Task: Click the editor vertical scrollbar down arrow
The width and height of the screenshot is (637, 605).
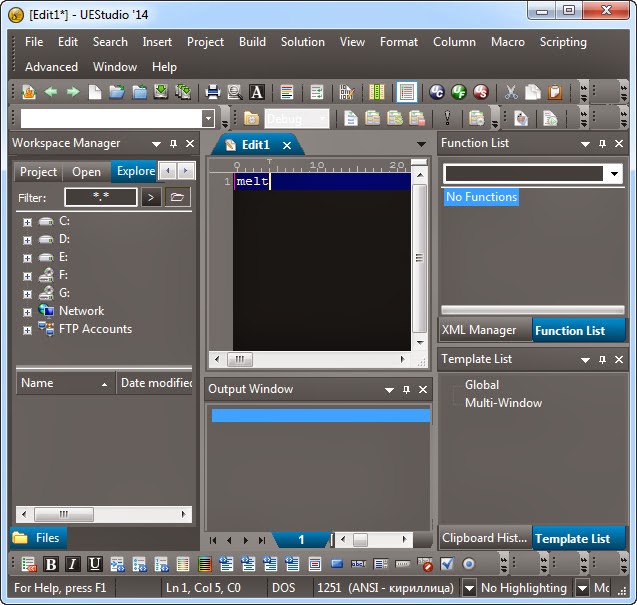Action: coord(420,342)
